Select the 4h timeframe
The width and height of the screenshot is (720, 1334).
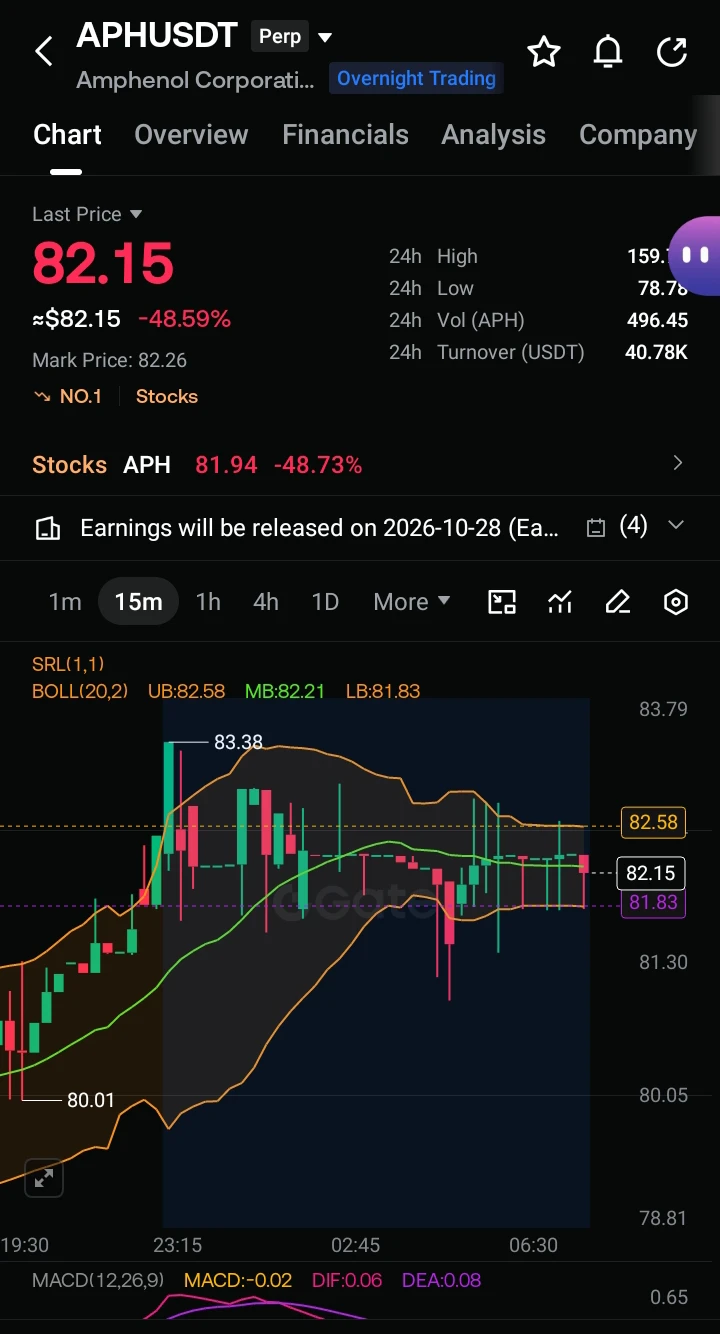pyautogui.click(x=266, y=602)
